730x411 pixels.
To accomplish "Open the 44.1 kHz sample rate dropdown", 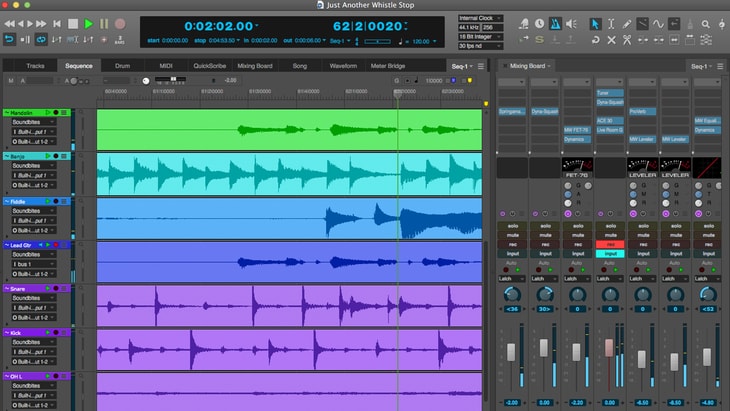I will click(469, 27).
